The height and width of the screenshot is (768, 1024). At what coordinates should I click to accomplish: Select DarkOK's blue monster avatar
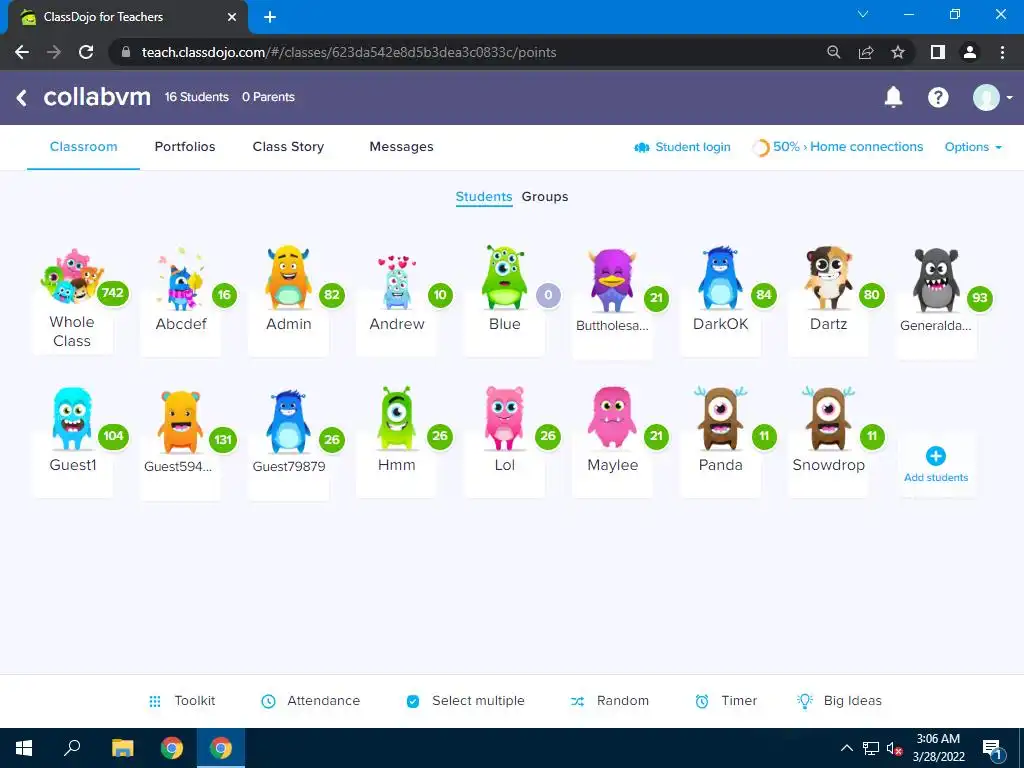pyautogui.click(x=720, y=277)
